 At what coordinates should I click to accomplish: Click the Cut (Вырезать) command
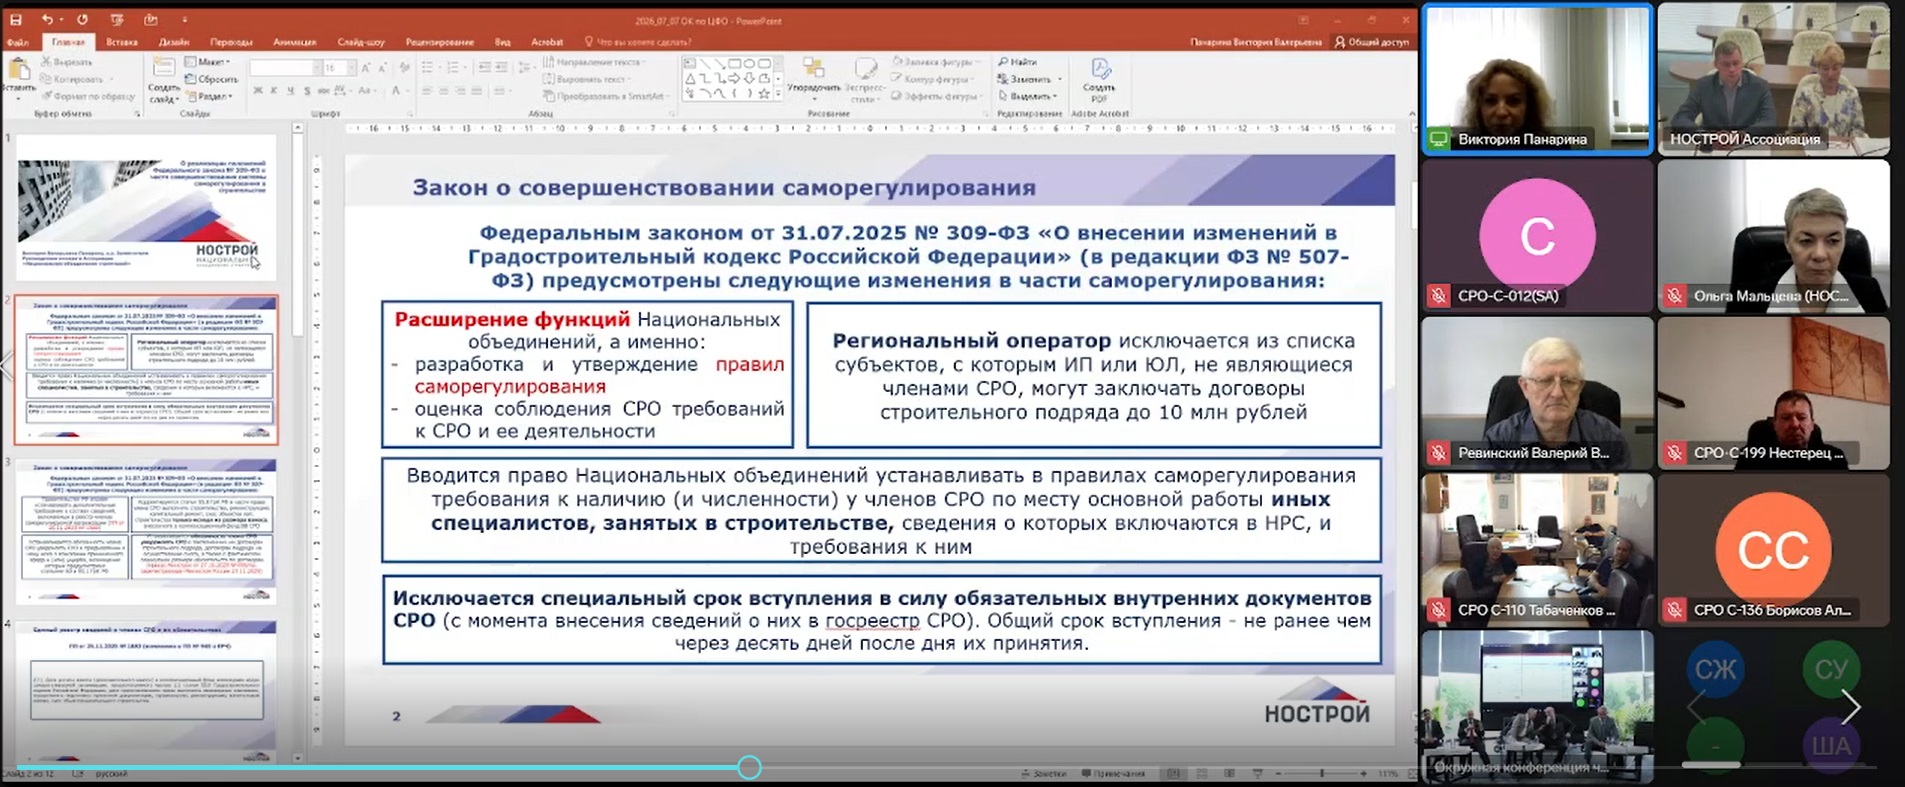point(68,62)
